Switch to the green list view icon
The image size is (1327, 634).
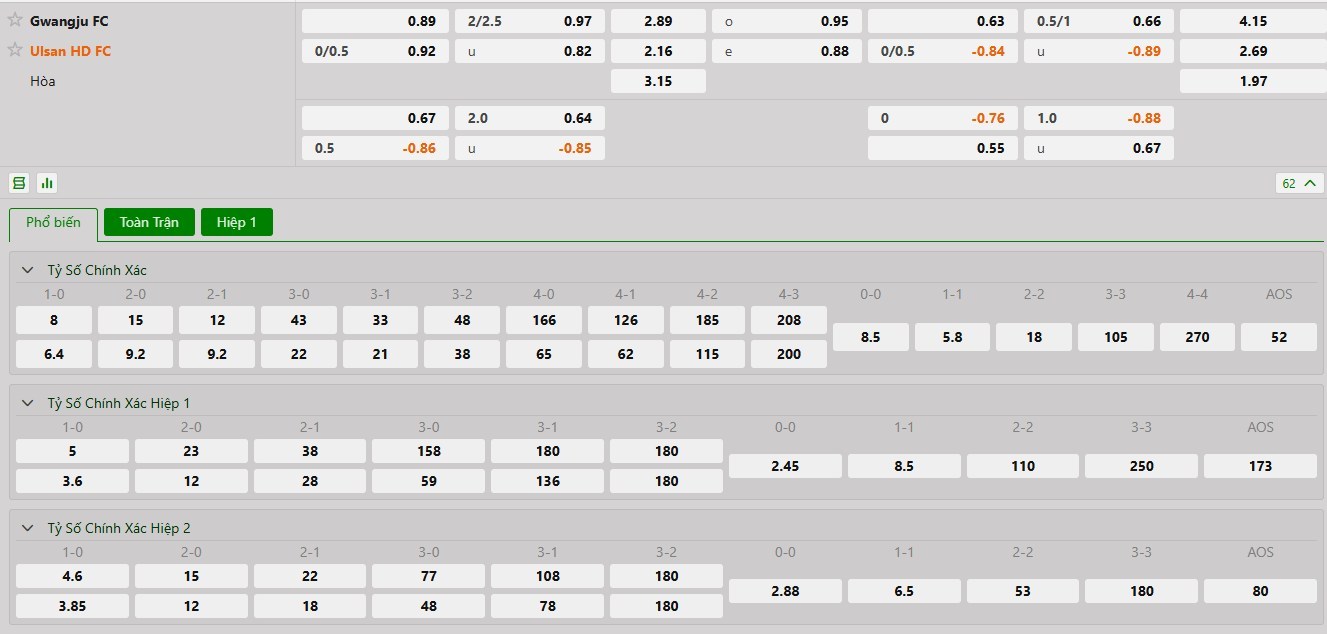coord(18,183)
